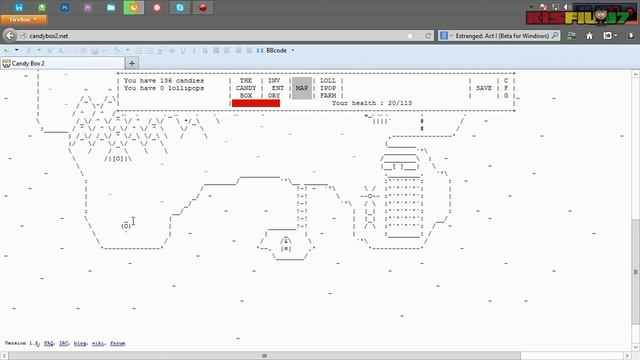Click the volume speaker tray icon
640x360 pixels.
[567, 7]
